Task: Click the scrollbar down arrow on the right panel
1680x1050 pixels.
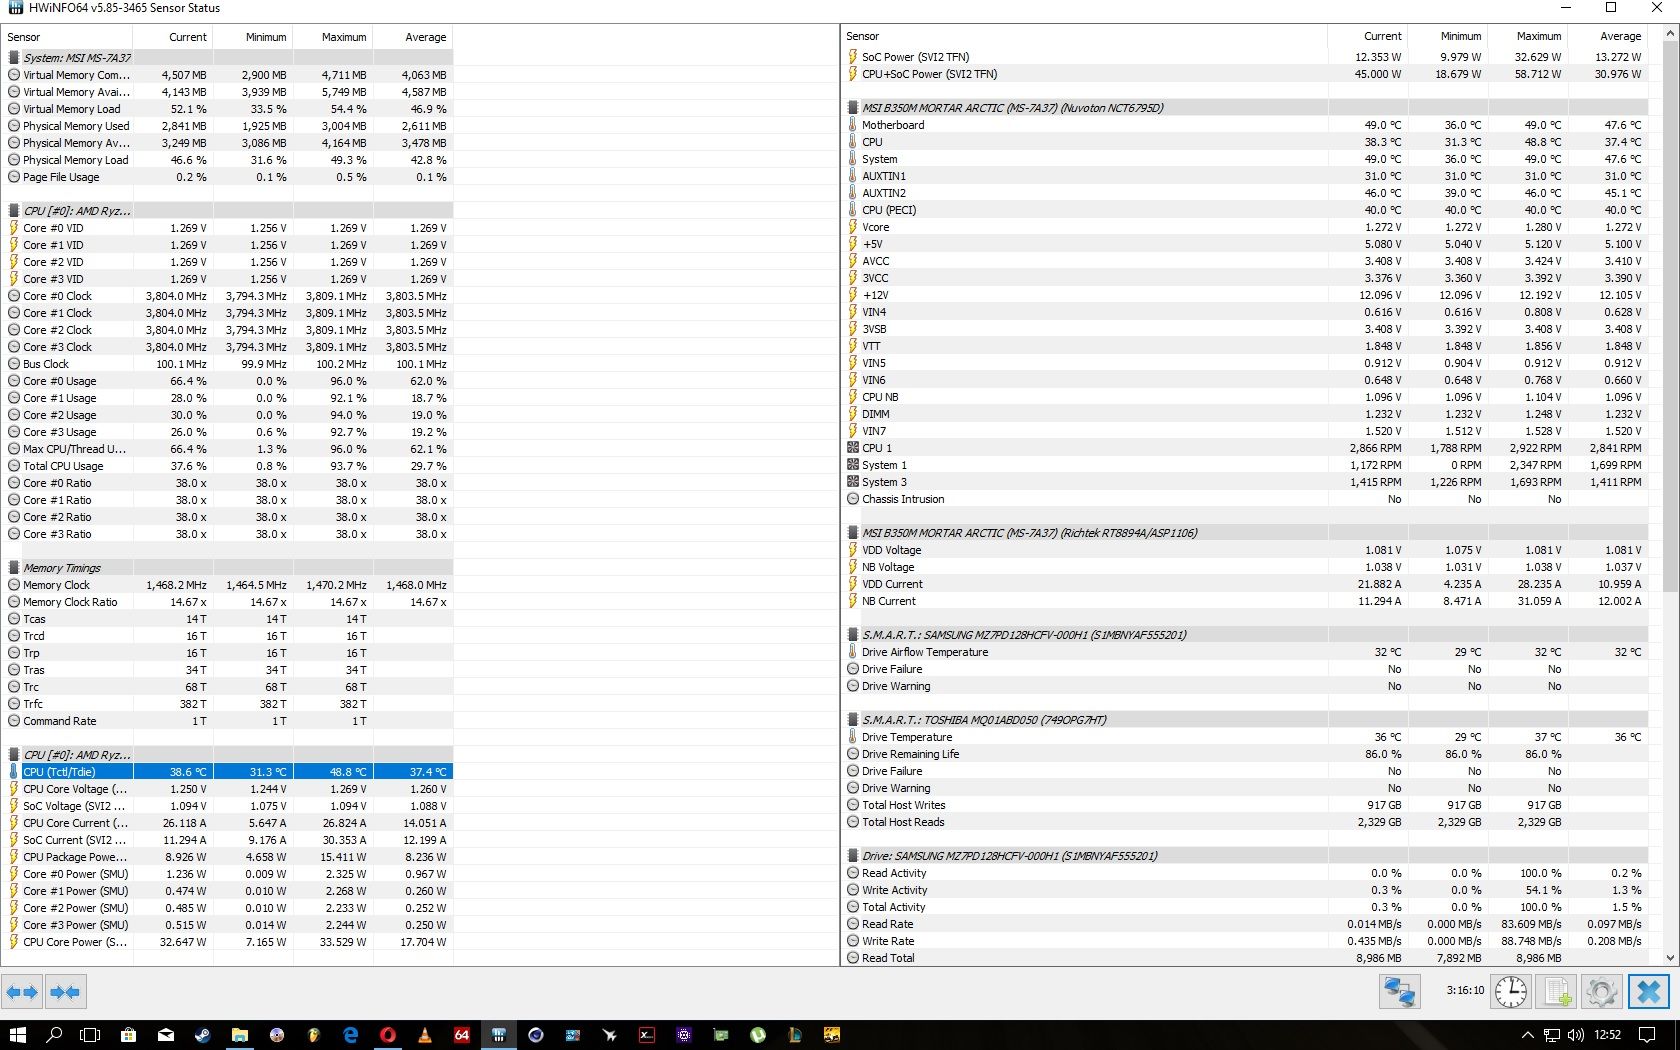Action: click(1670, 957)
